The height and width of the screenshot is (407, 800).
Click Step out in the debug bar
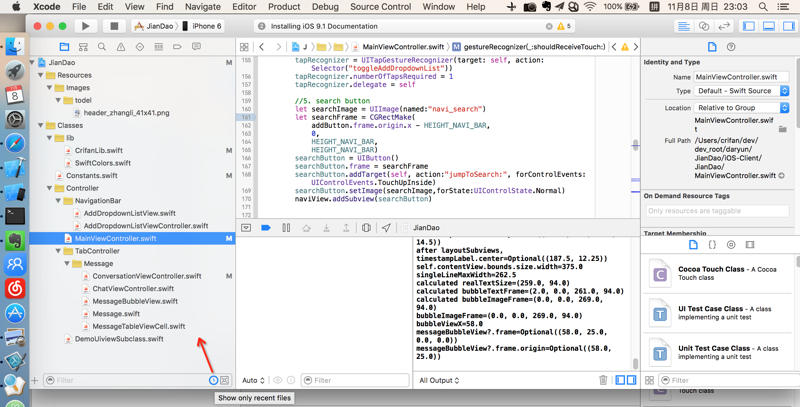click(x=346, y=227)
